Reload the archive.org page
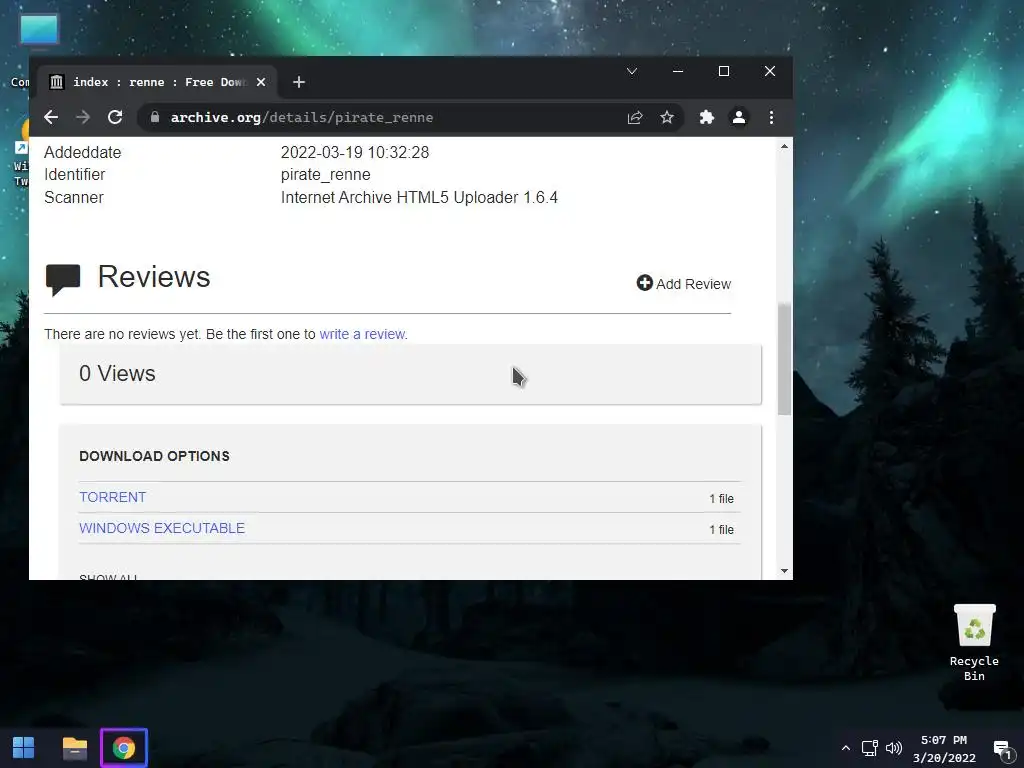 click(115, 117)
